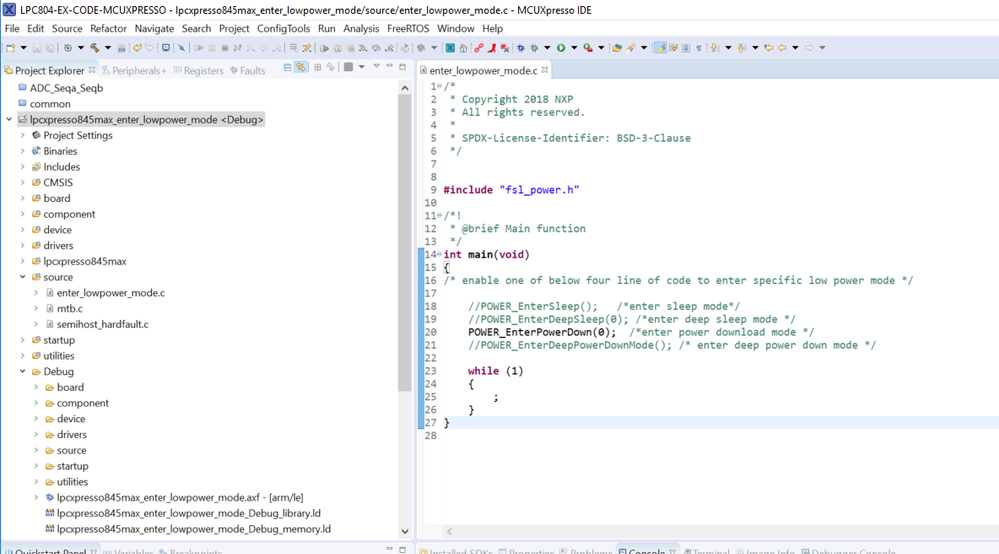This screenshot has height=554, width=999.
Task: Click the home icon next to X icon
Action: (463, 48)
